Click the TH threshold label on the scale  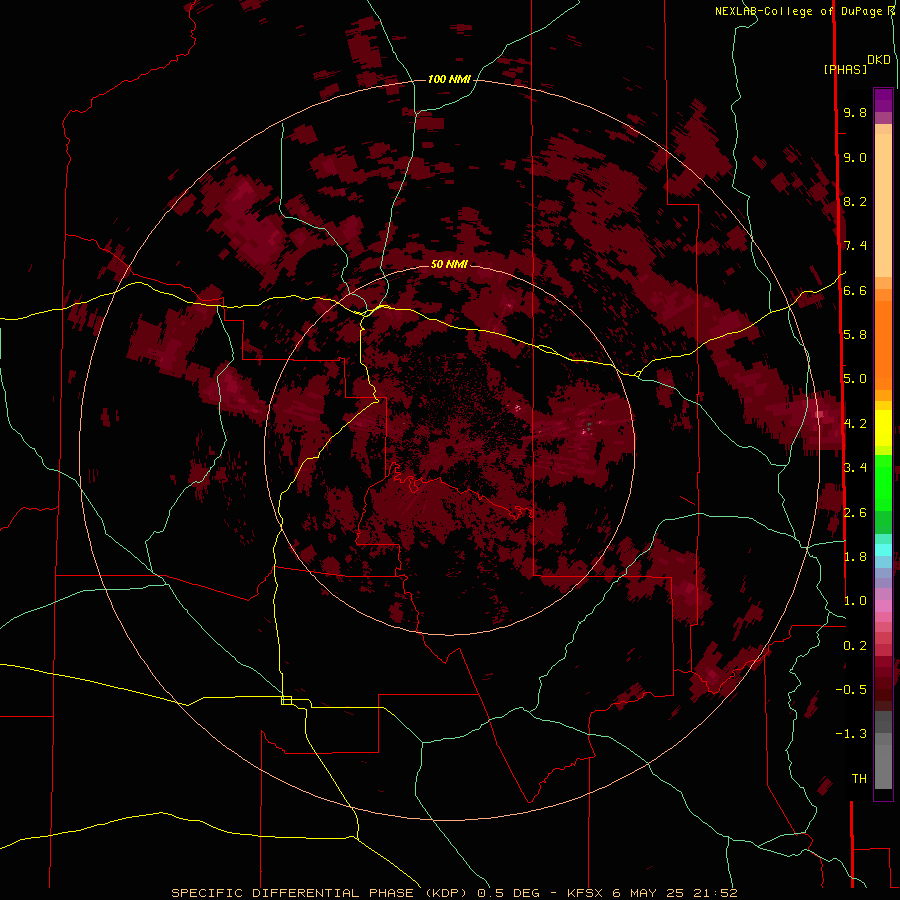(859, 778)
